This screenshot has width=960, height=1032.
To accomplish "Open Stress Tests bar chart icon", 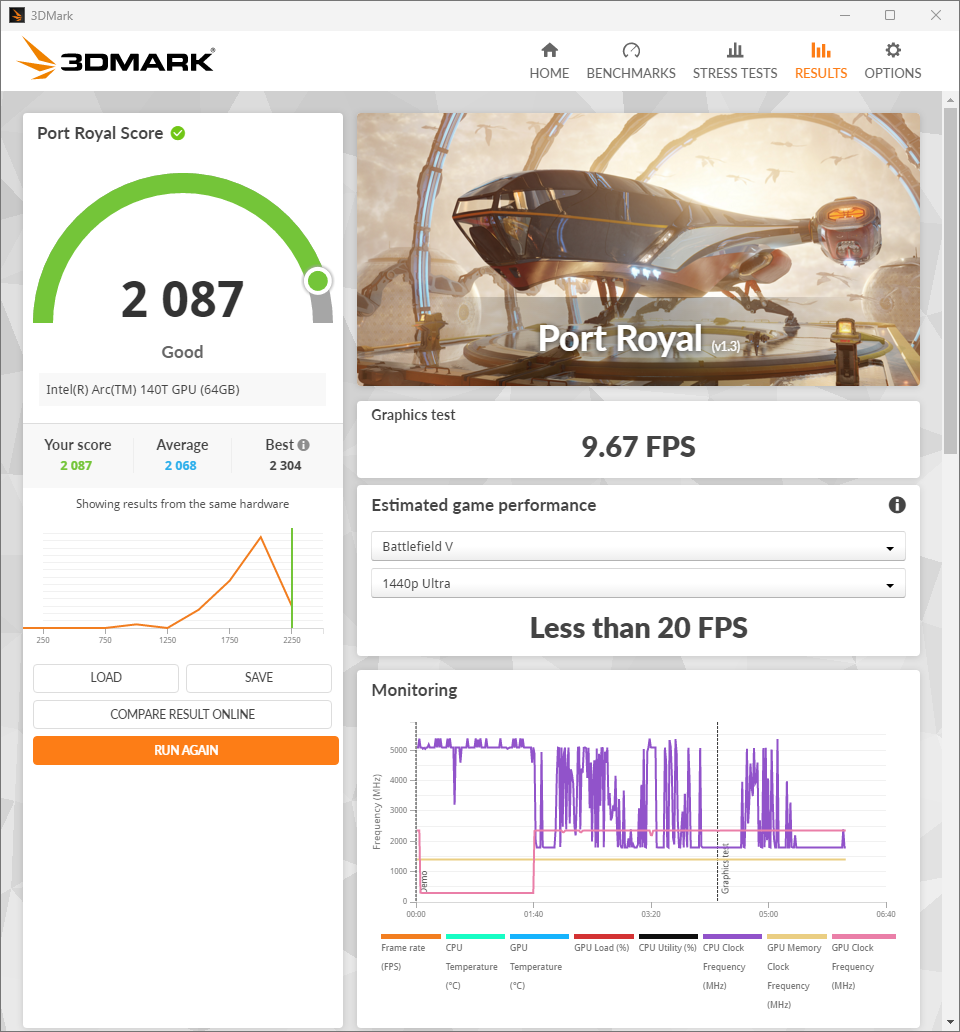I will (x=734, y=51).
